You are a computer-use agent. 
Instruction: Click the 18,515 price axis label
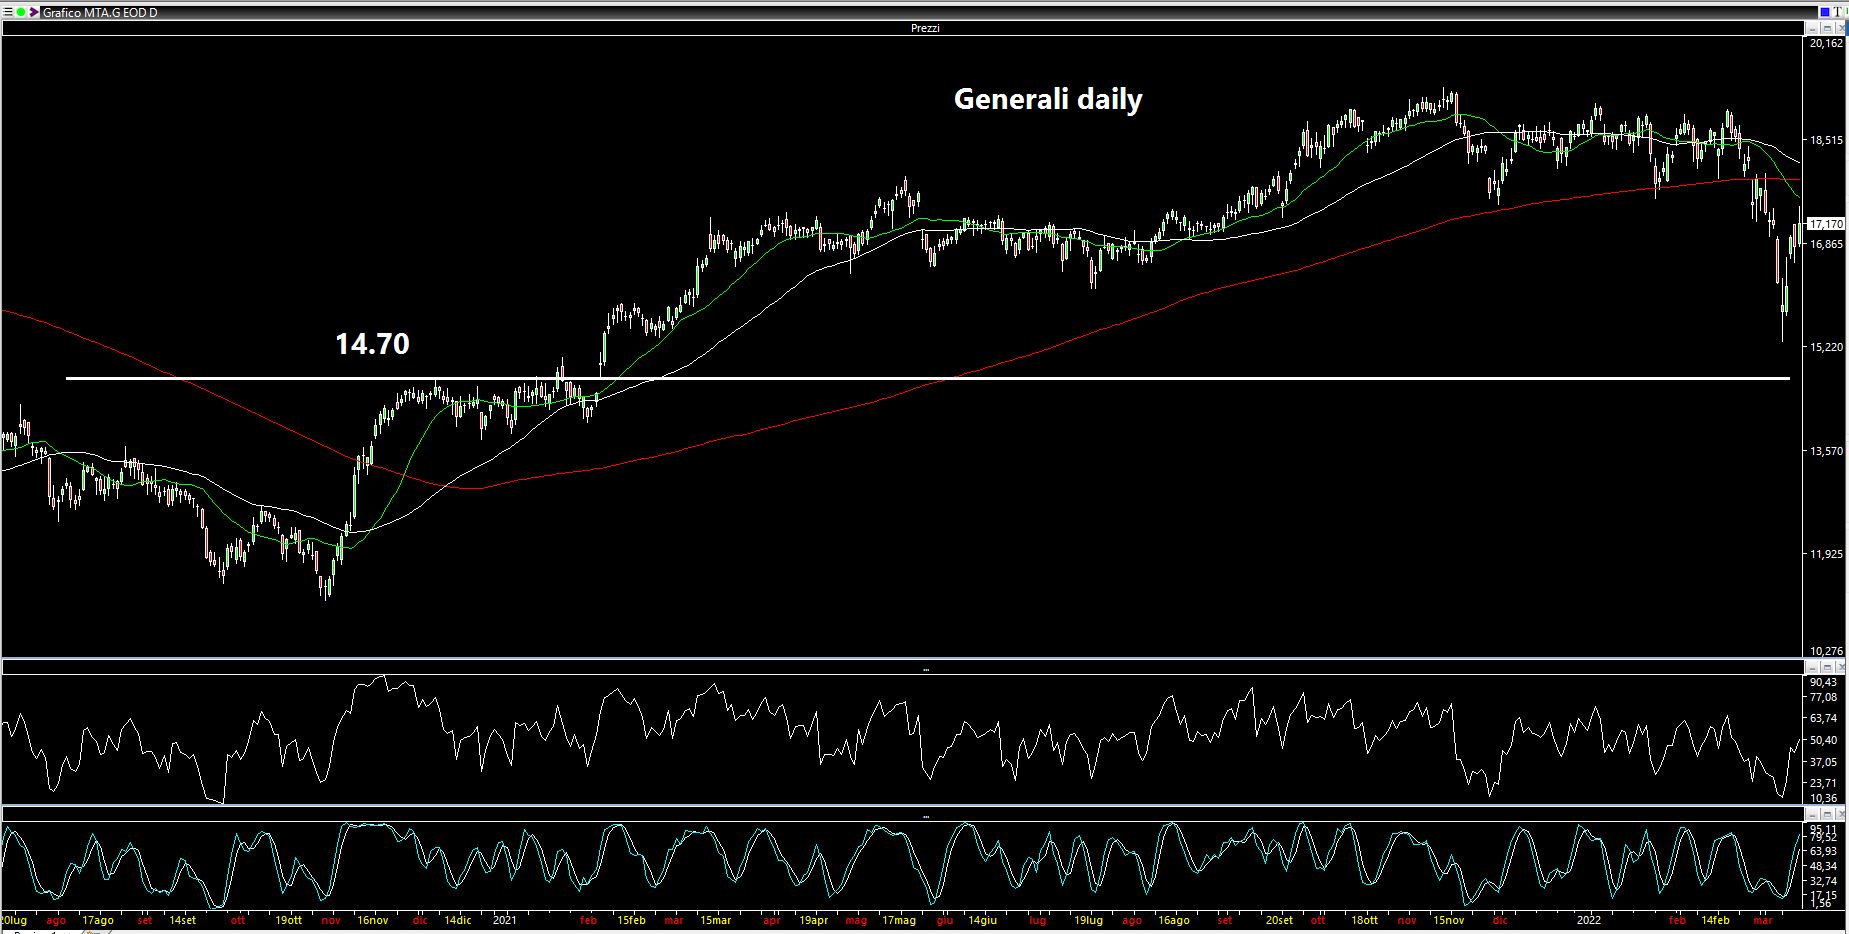1826,141
